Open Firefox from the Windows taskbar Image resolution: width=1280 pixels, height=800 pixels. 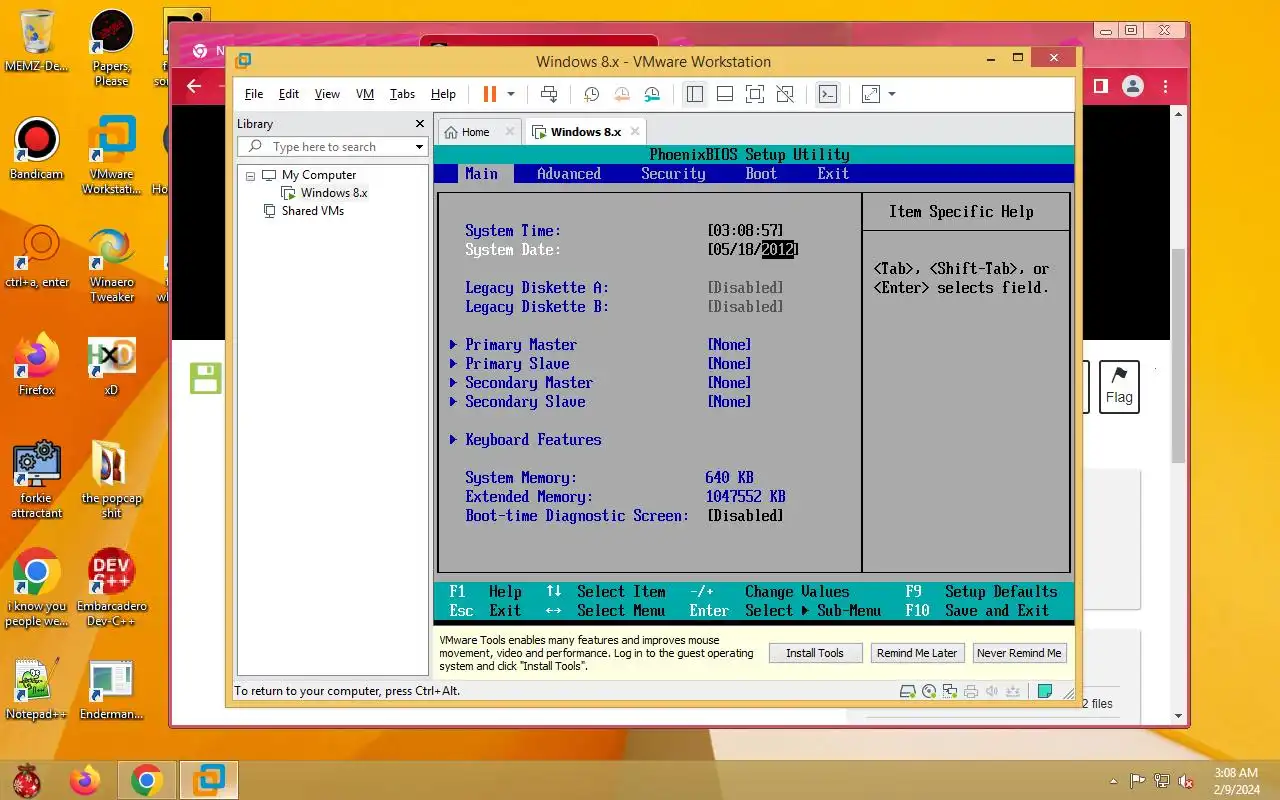point(85,780)
